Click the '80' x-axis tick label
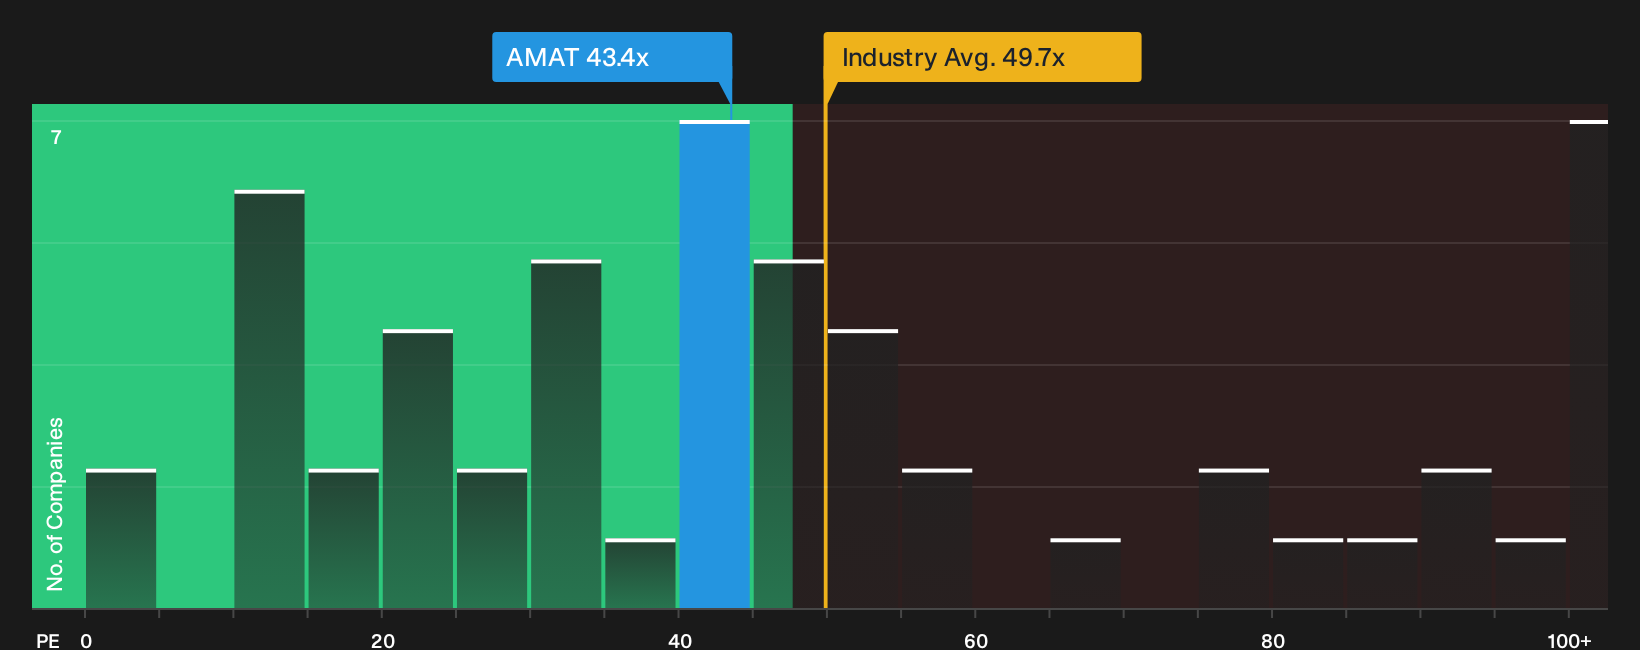 tap(1273, 640)
